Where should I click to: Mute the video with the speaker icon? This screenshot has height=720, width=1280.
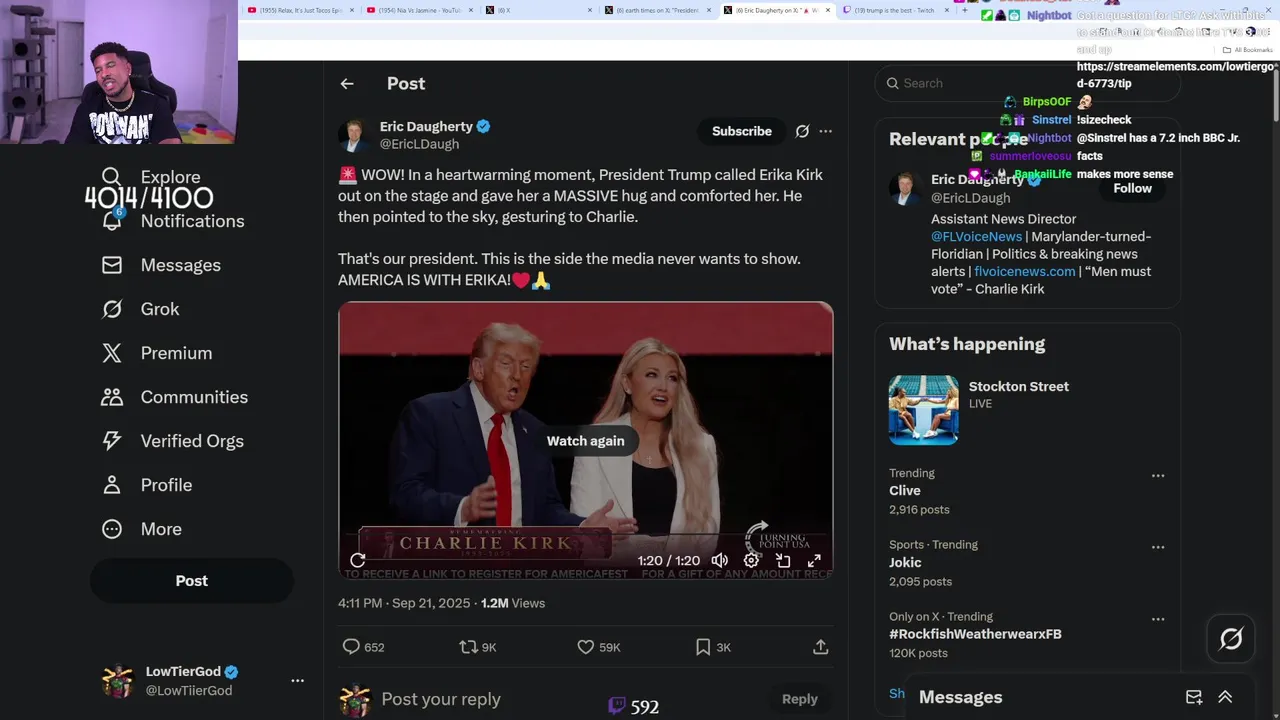click(x=720, y=561)
